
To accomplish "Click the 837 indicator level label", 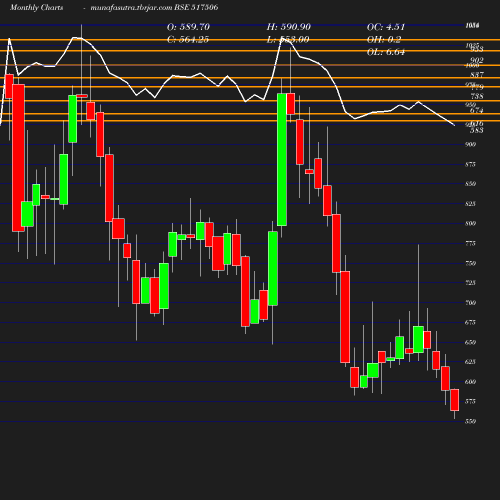I will click(x=477, y=75).
